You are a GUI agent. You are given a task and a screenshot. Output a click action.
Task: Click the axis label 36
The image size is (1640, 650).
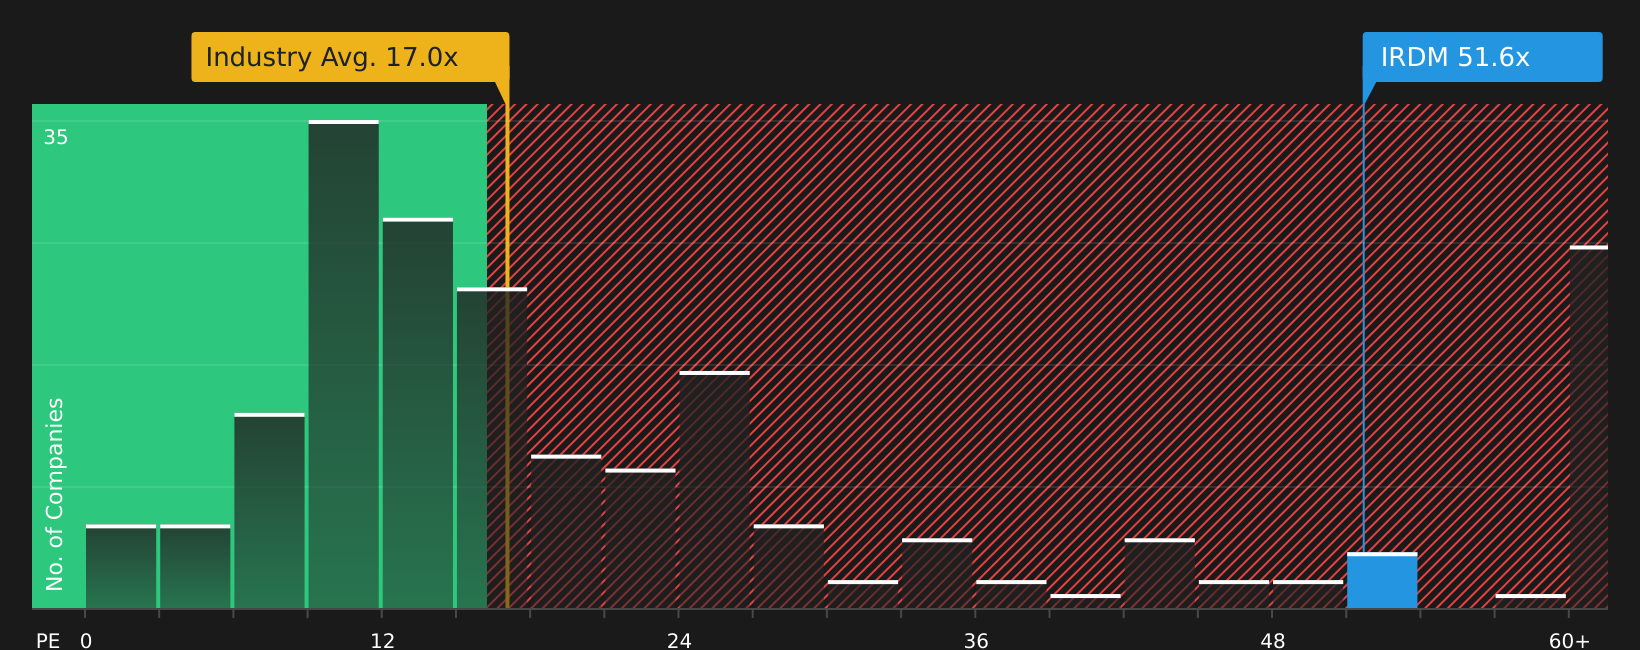click(976, 641)
